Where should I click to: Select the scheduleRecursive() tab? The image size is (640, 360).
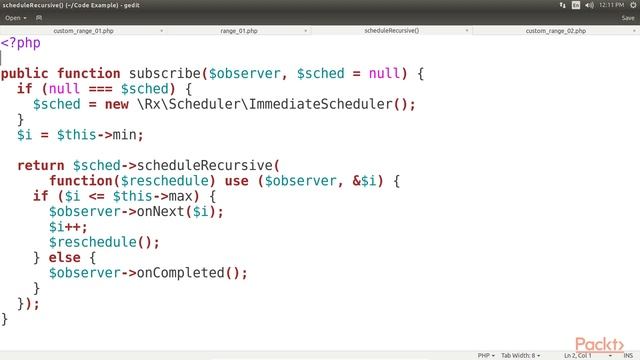tap(391, 31)
